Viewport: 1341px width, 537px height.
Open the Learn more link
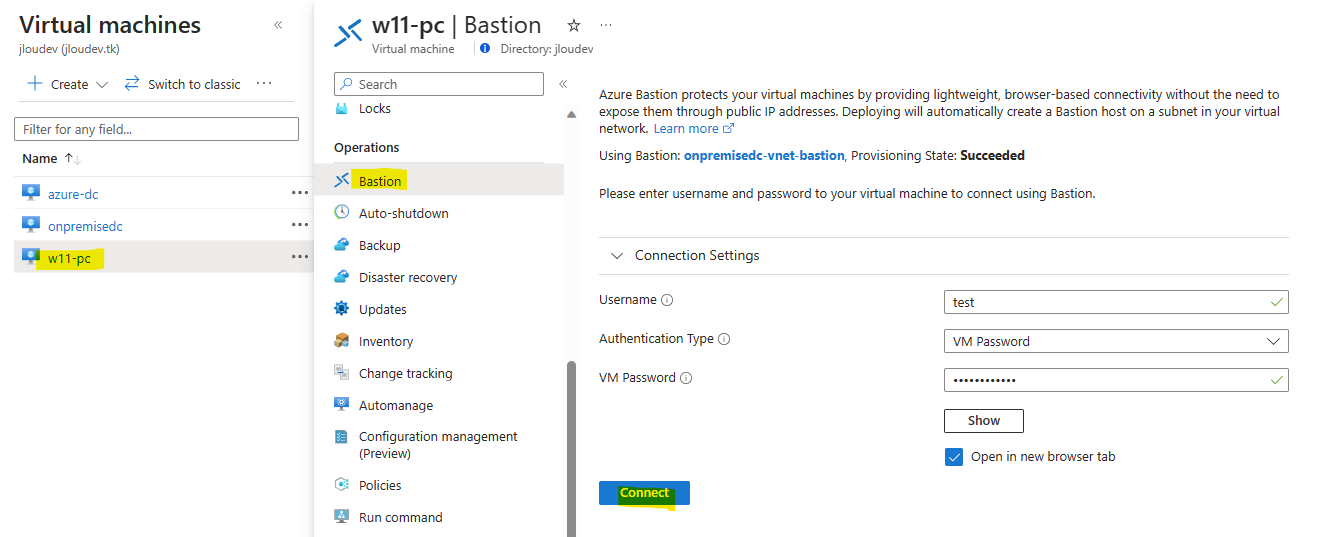[x=694, y=129]
